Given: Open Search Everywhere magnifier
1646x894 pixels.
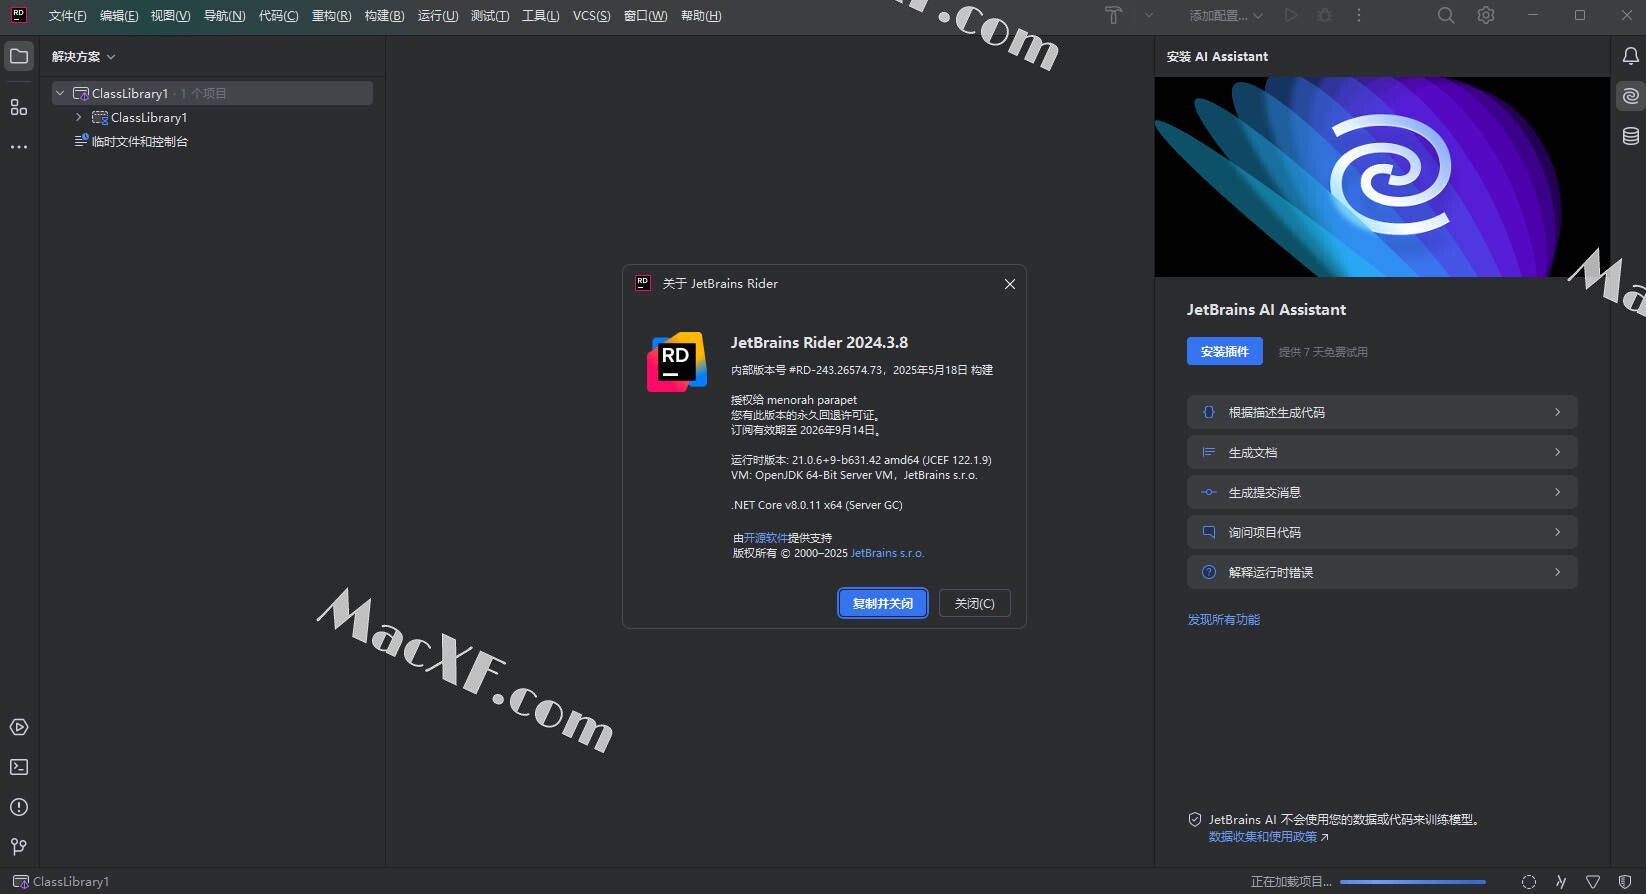Looking at the screenshot, I should coord(1446,15).
